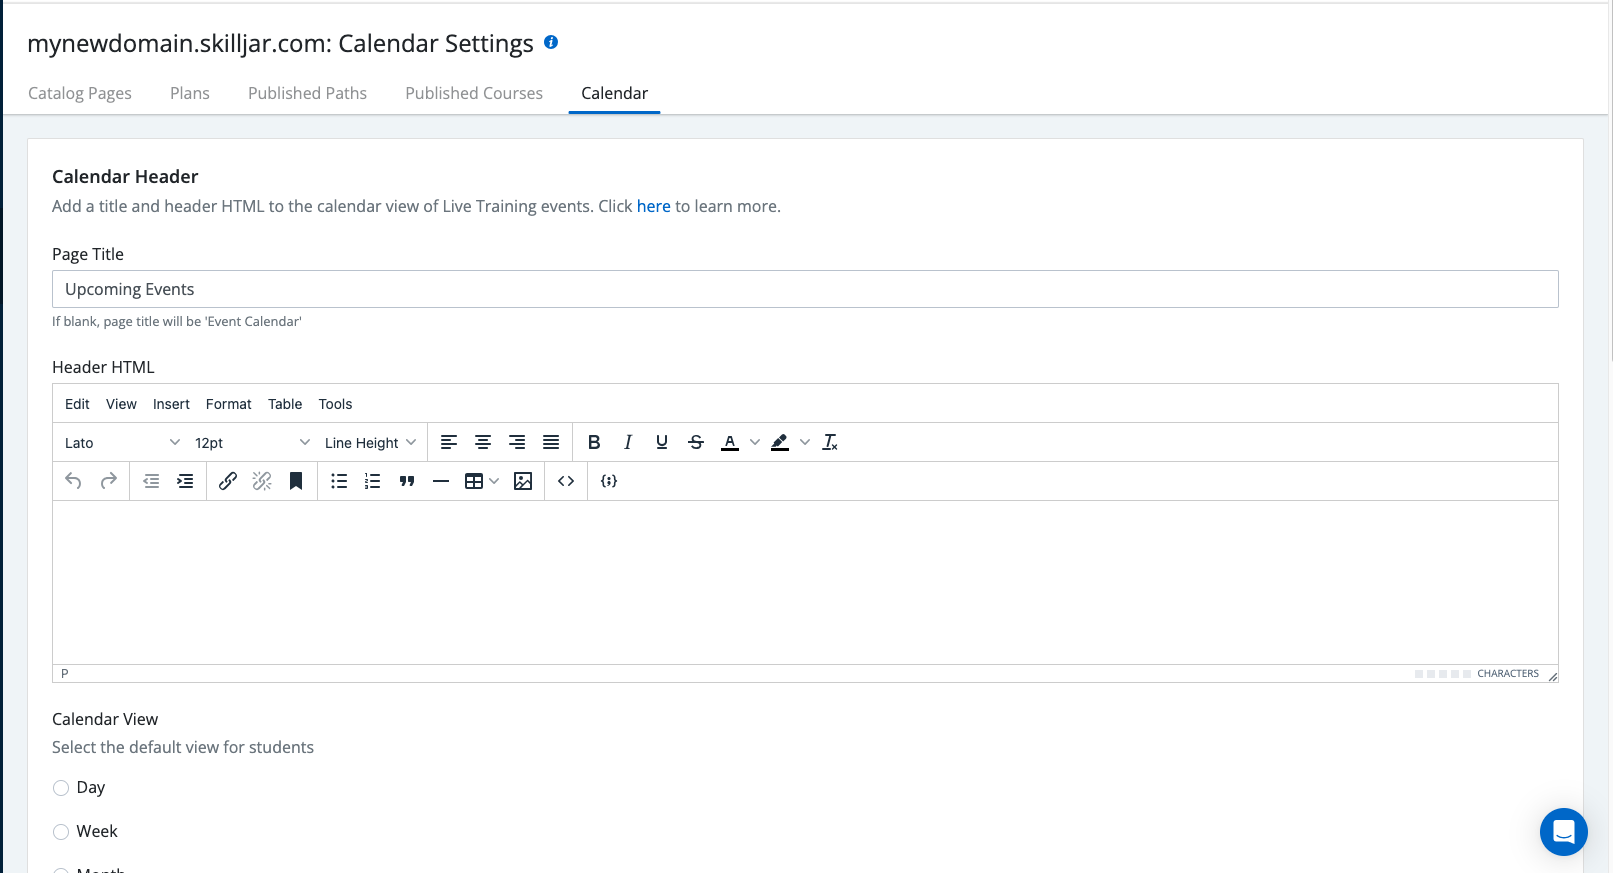Expand the Line Height dropdown
Image resolution: width=1613 pixels, height=873 pixels.
370,442
